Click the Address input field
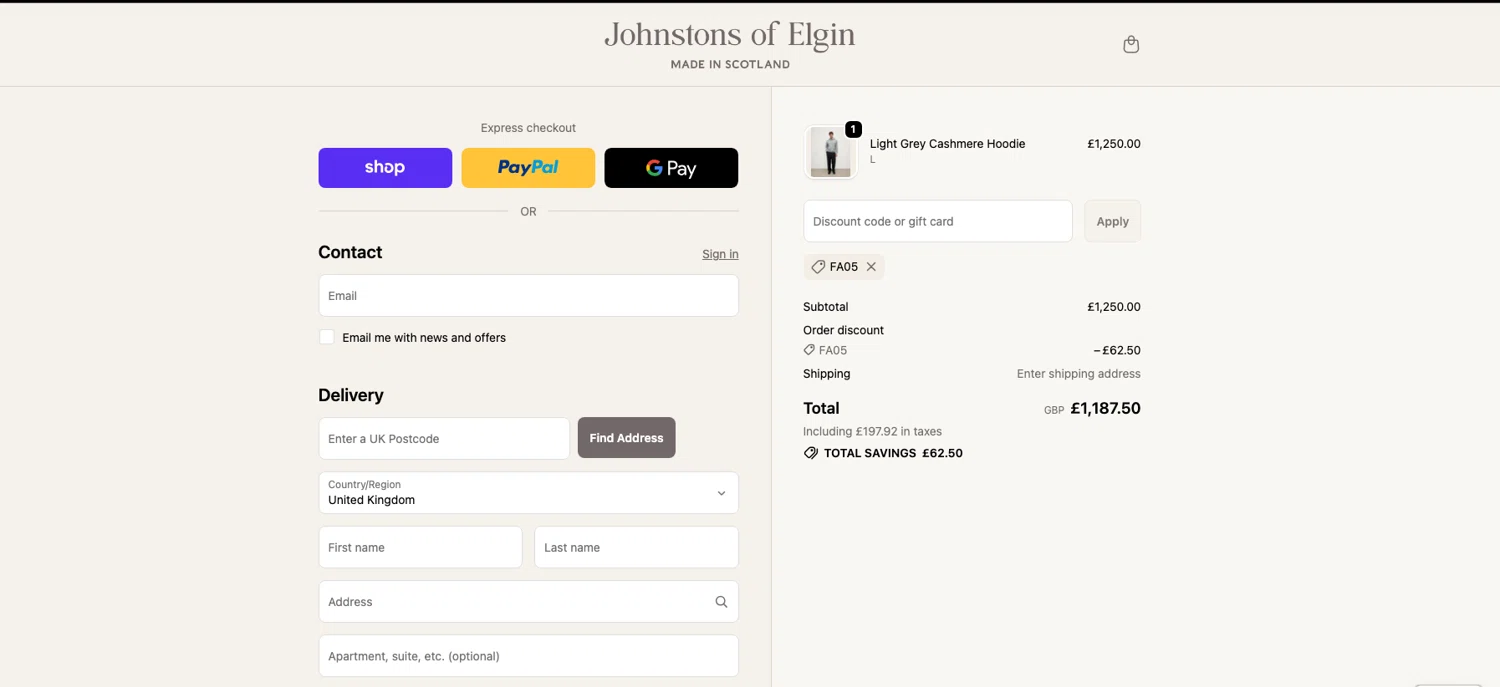The width and height of the screenshot is (1500, 687). pos(528,602)
